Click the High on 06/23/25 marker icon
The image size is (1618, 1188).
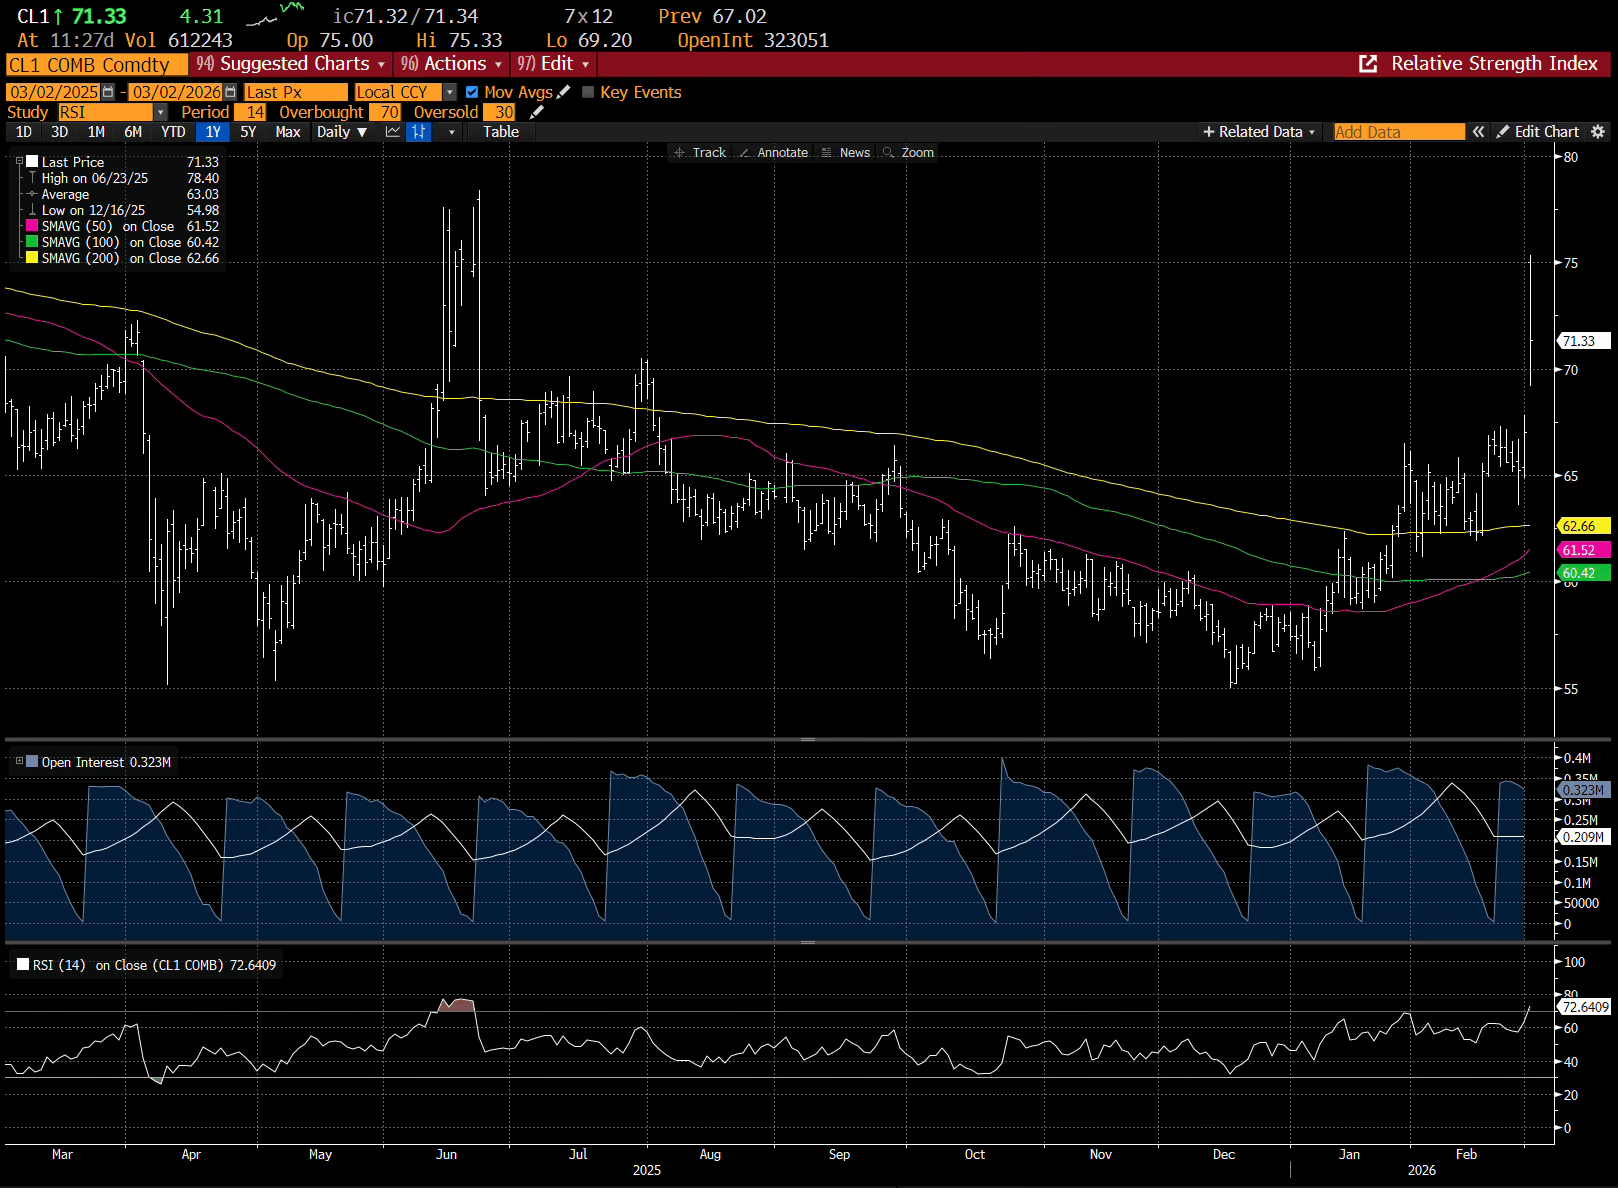click(x=32, y=178)
